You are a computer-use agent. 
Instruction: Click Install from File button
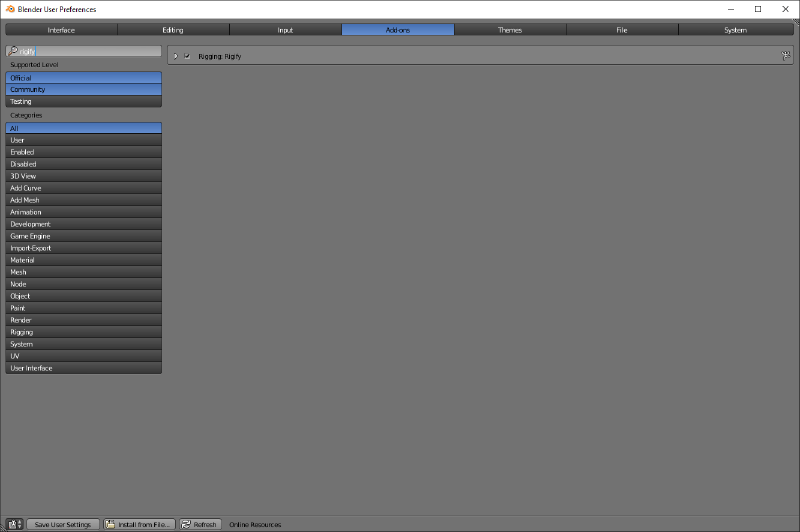(139, 524)
